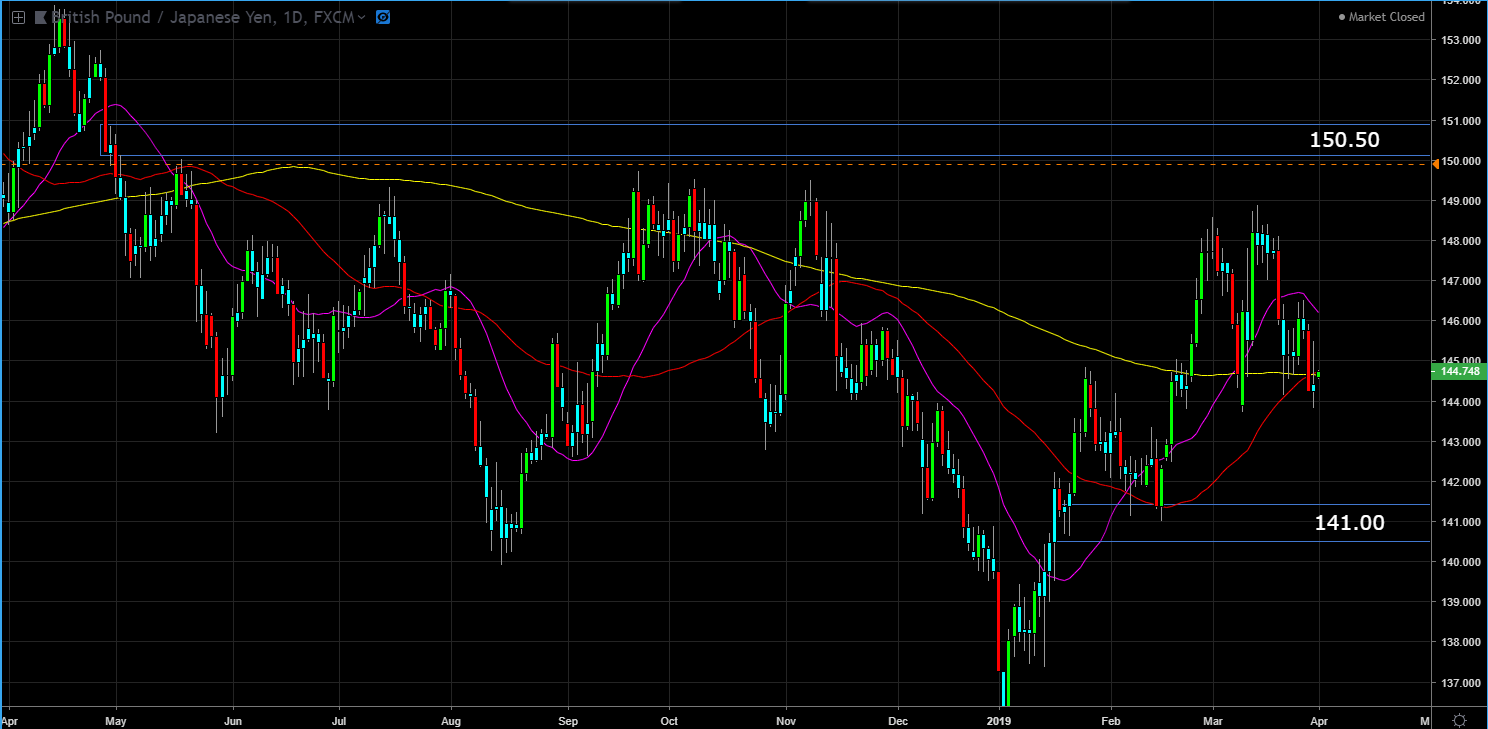Click the orange alert arrow marker at 150.000
Viewport: 1488px width, 729px height.
coord(1436,163)
